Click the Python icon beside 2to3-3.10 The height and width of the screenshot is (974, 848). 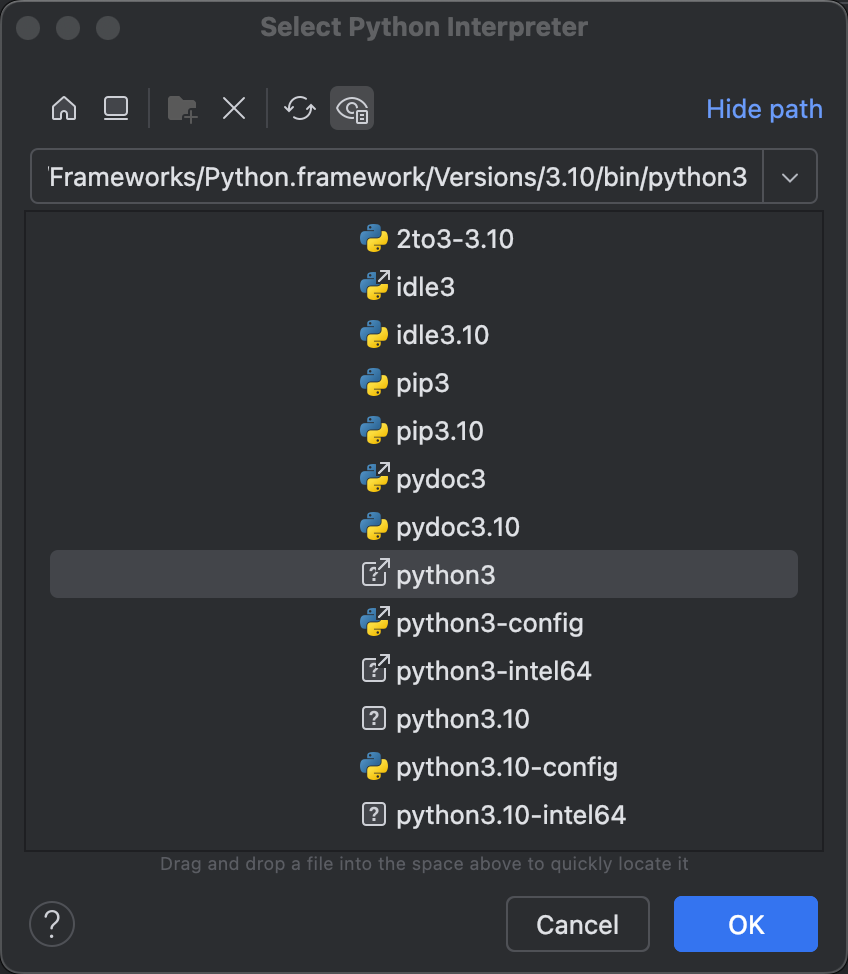click(374, 239)
